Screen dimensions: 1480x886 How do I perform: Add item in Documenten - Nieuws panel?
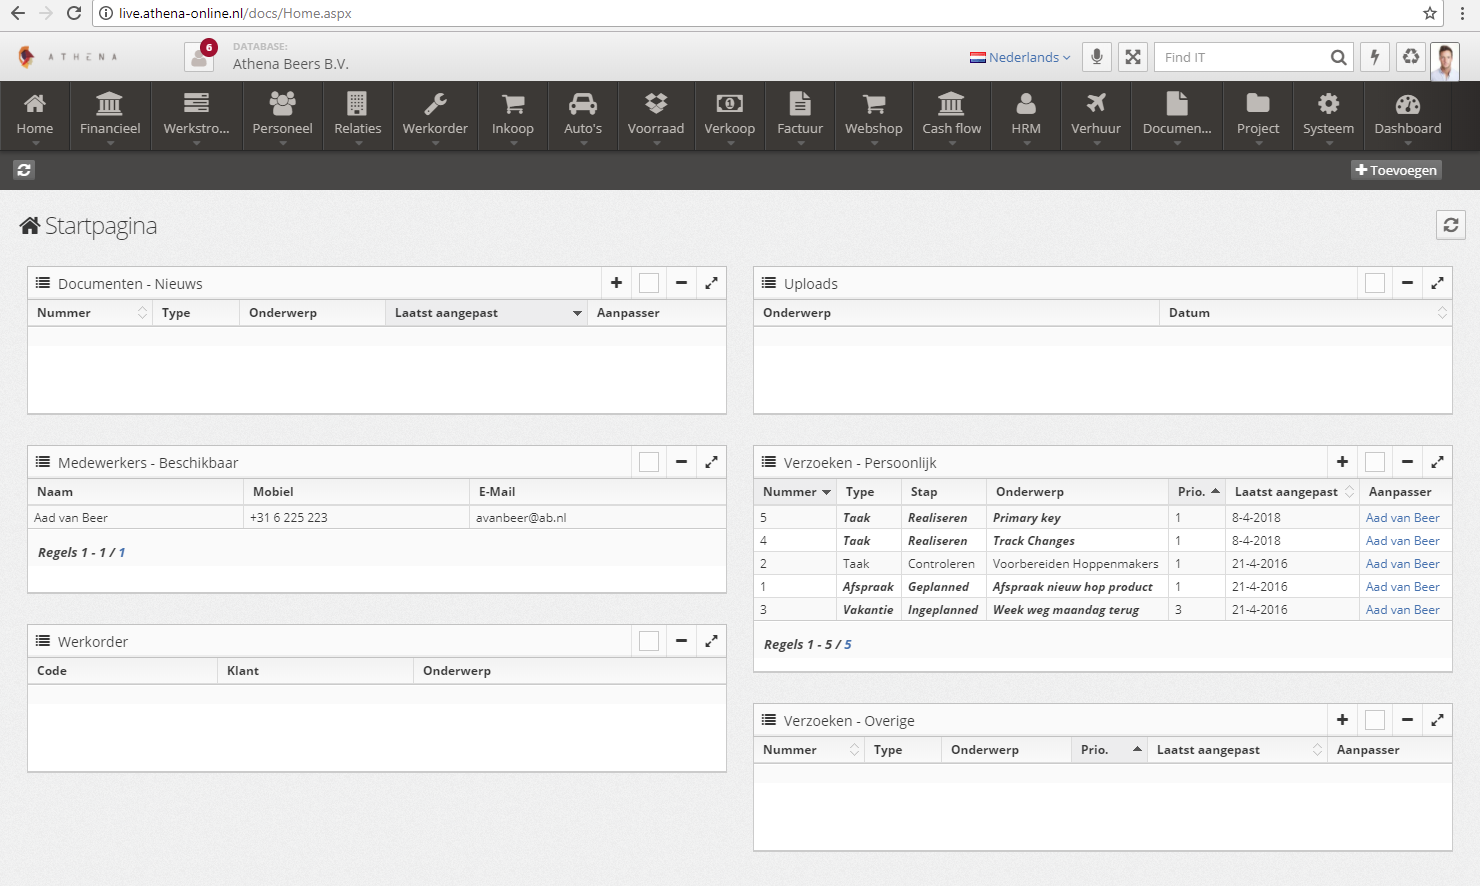[616, 283]
